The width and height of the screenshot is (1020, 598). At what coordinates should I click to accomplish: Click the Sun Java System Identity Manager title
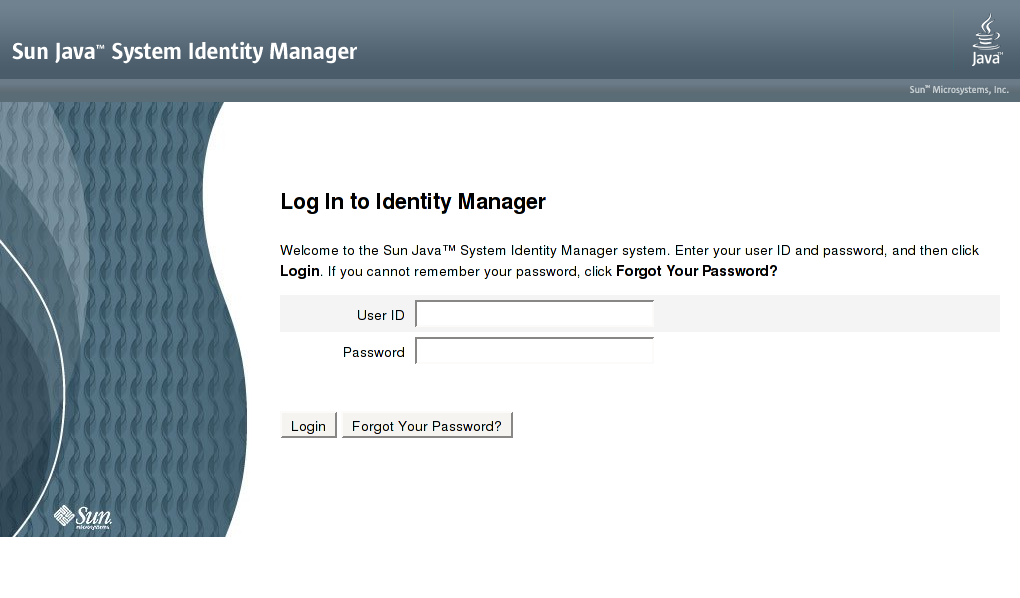click(x=184, y=51)
